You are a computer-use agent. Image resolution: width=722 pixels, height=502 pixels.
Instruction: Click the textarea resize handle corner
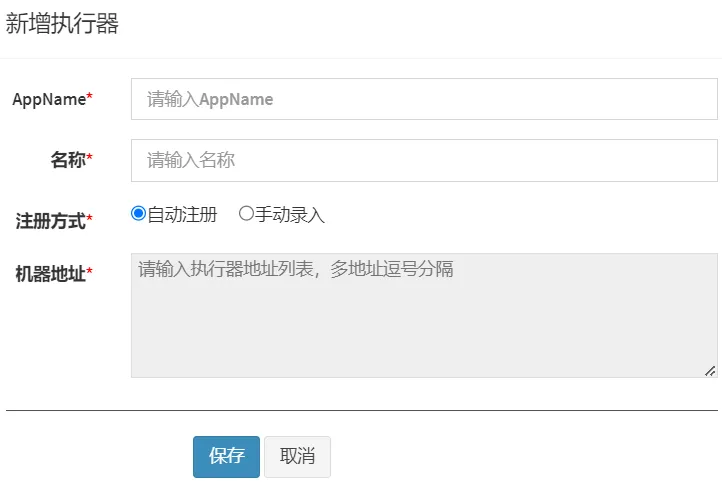[710, 370]
